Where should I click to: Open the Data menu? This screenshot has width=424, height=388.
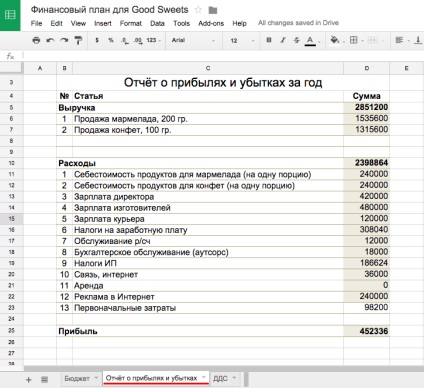[x=157, y=23]
